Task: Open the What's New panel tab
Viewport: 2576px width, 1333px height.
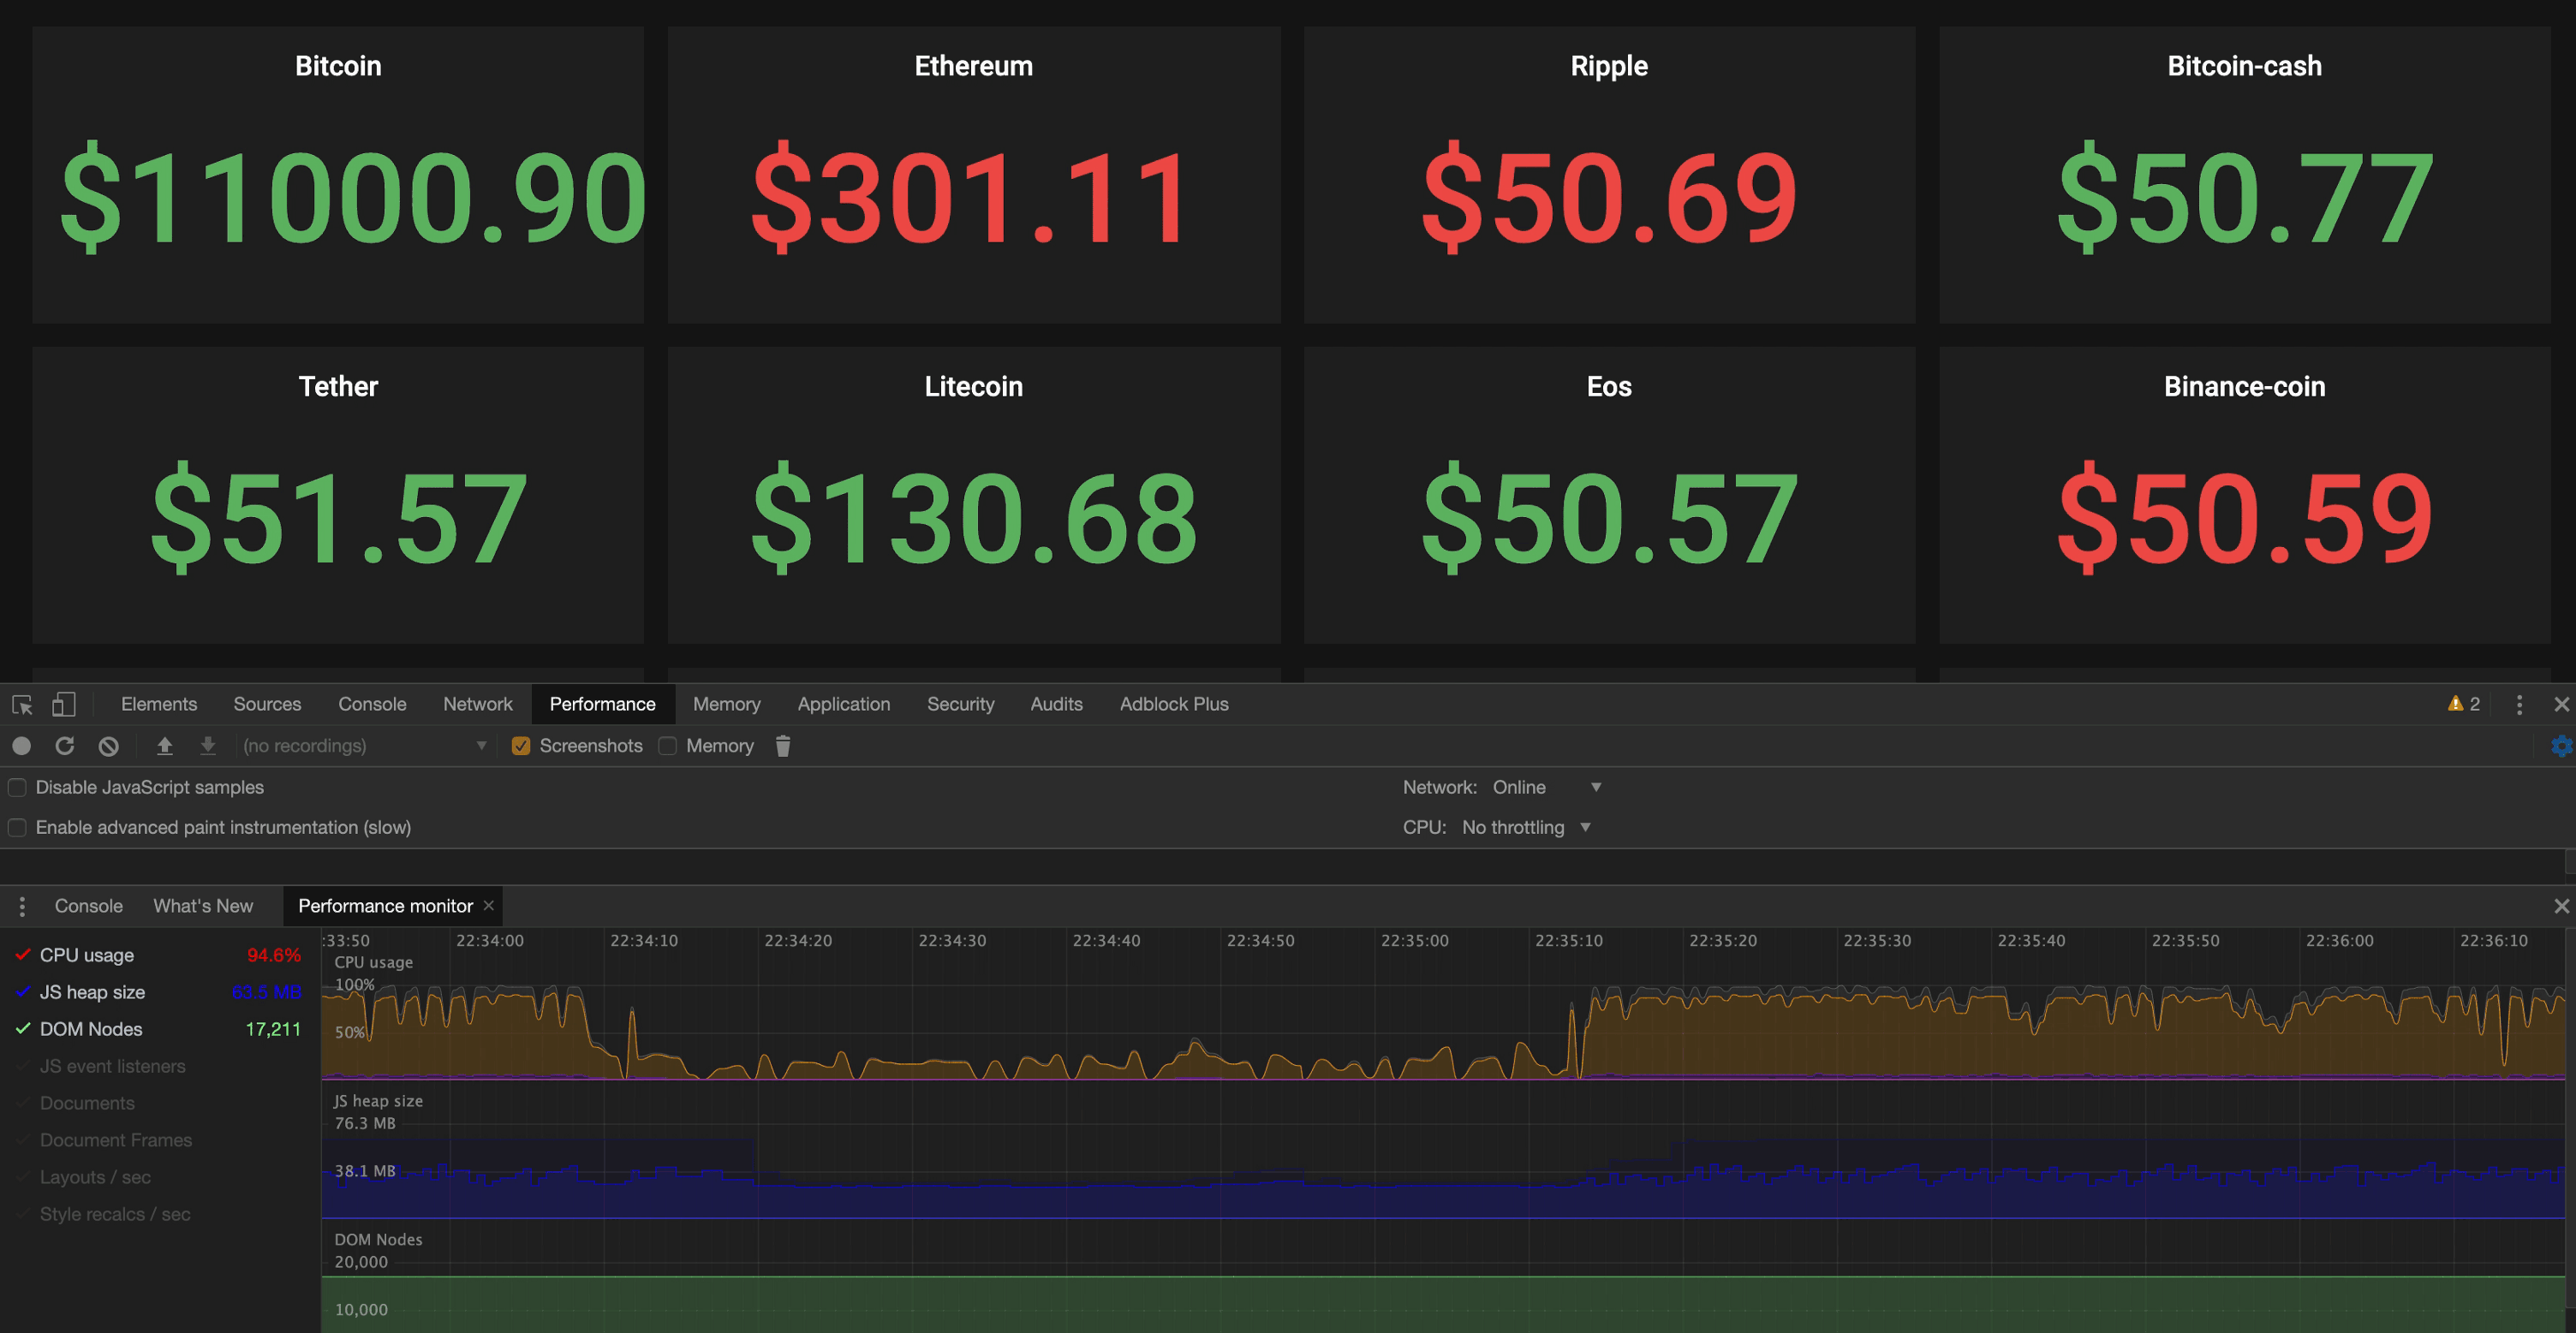Action: 202,905
